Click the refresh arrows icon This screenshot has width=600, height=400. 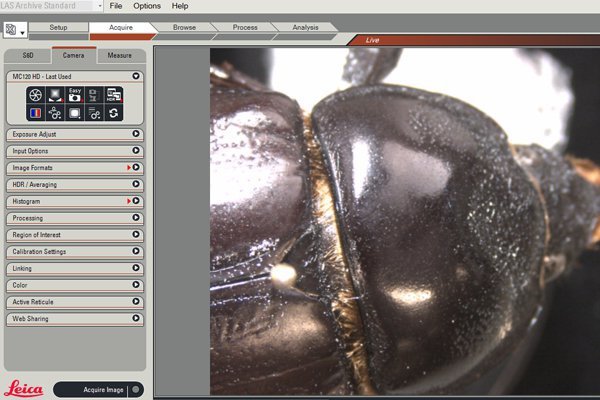pos(114,114)
